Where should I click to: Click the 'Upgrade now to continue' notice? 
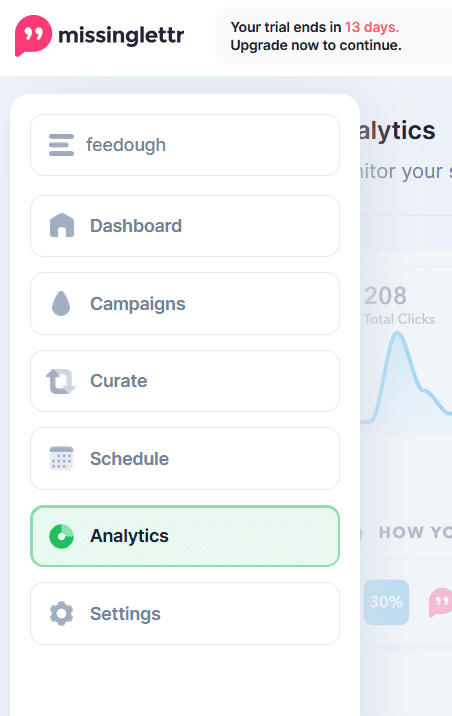click(x=316, y=45)
